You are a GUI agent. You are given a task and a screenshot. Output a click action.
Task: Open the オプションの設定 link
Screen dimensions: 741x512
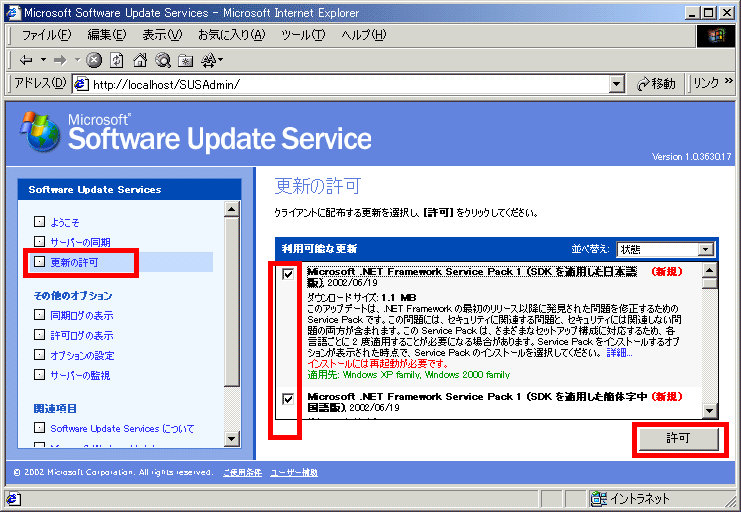point(82,355)
